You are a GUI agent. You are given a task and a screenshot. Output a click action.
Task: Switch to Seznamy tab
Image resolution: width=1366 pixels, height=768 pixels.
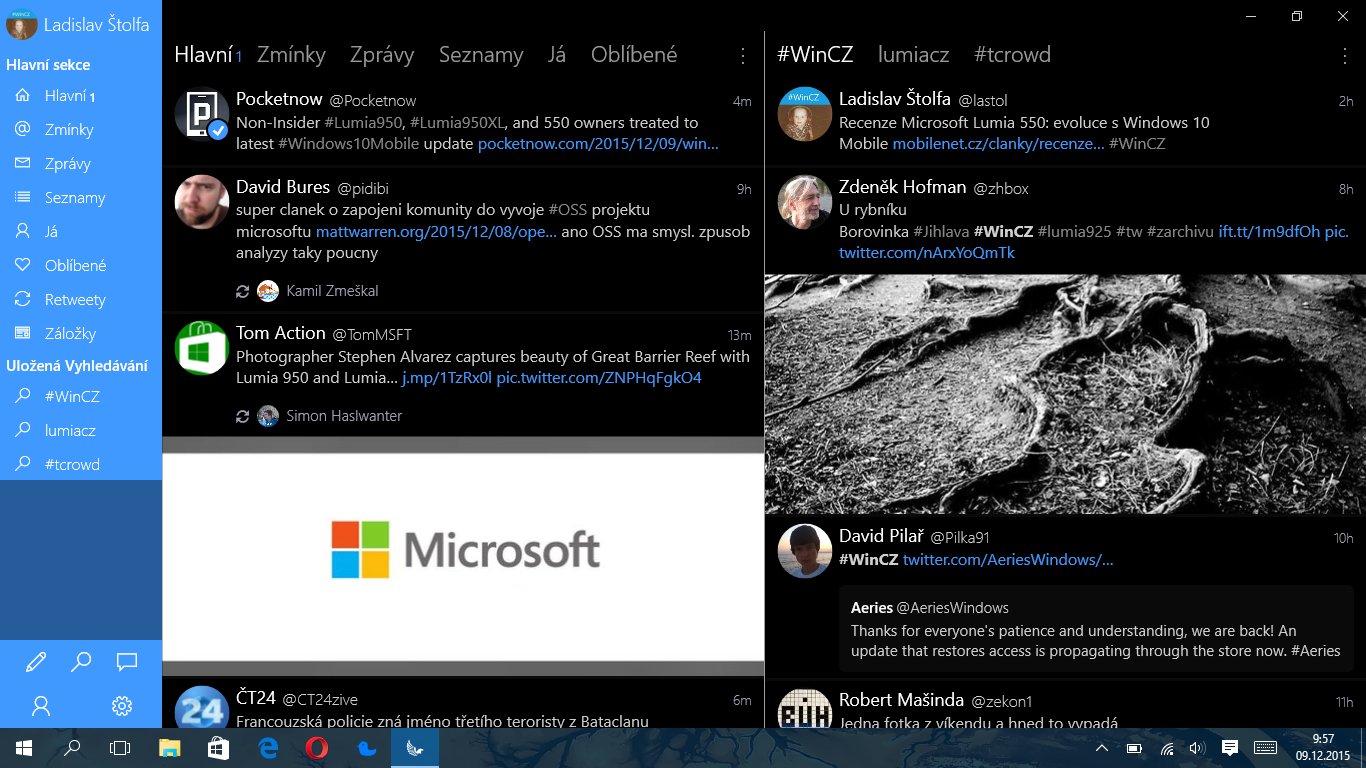click(x=481, y=55)
